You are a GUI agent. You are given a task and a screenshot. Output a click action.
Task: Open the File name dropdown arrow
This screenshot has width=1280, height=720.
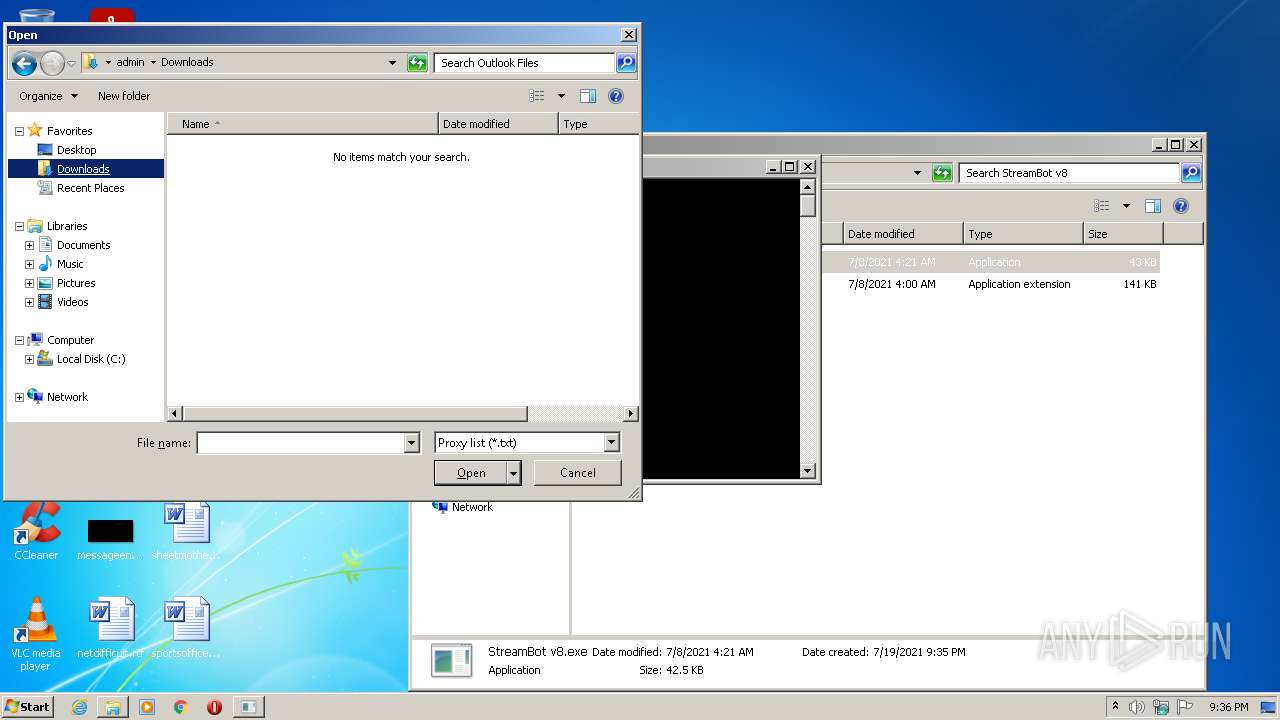pos(411,443)
